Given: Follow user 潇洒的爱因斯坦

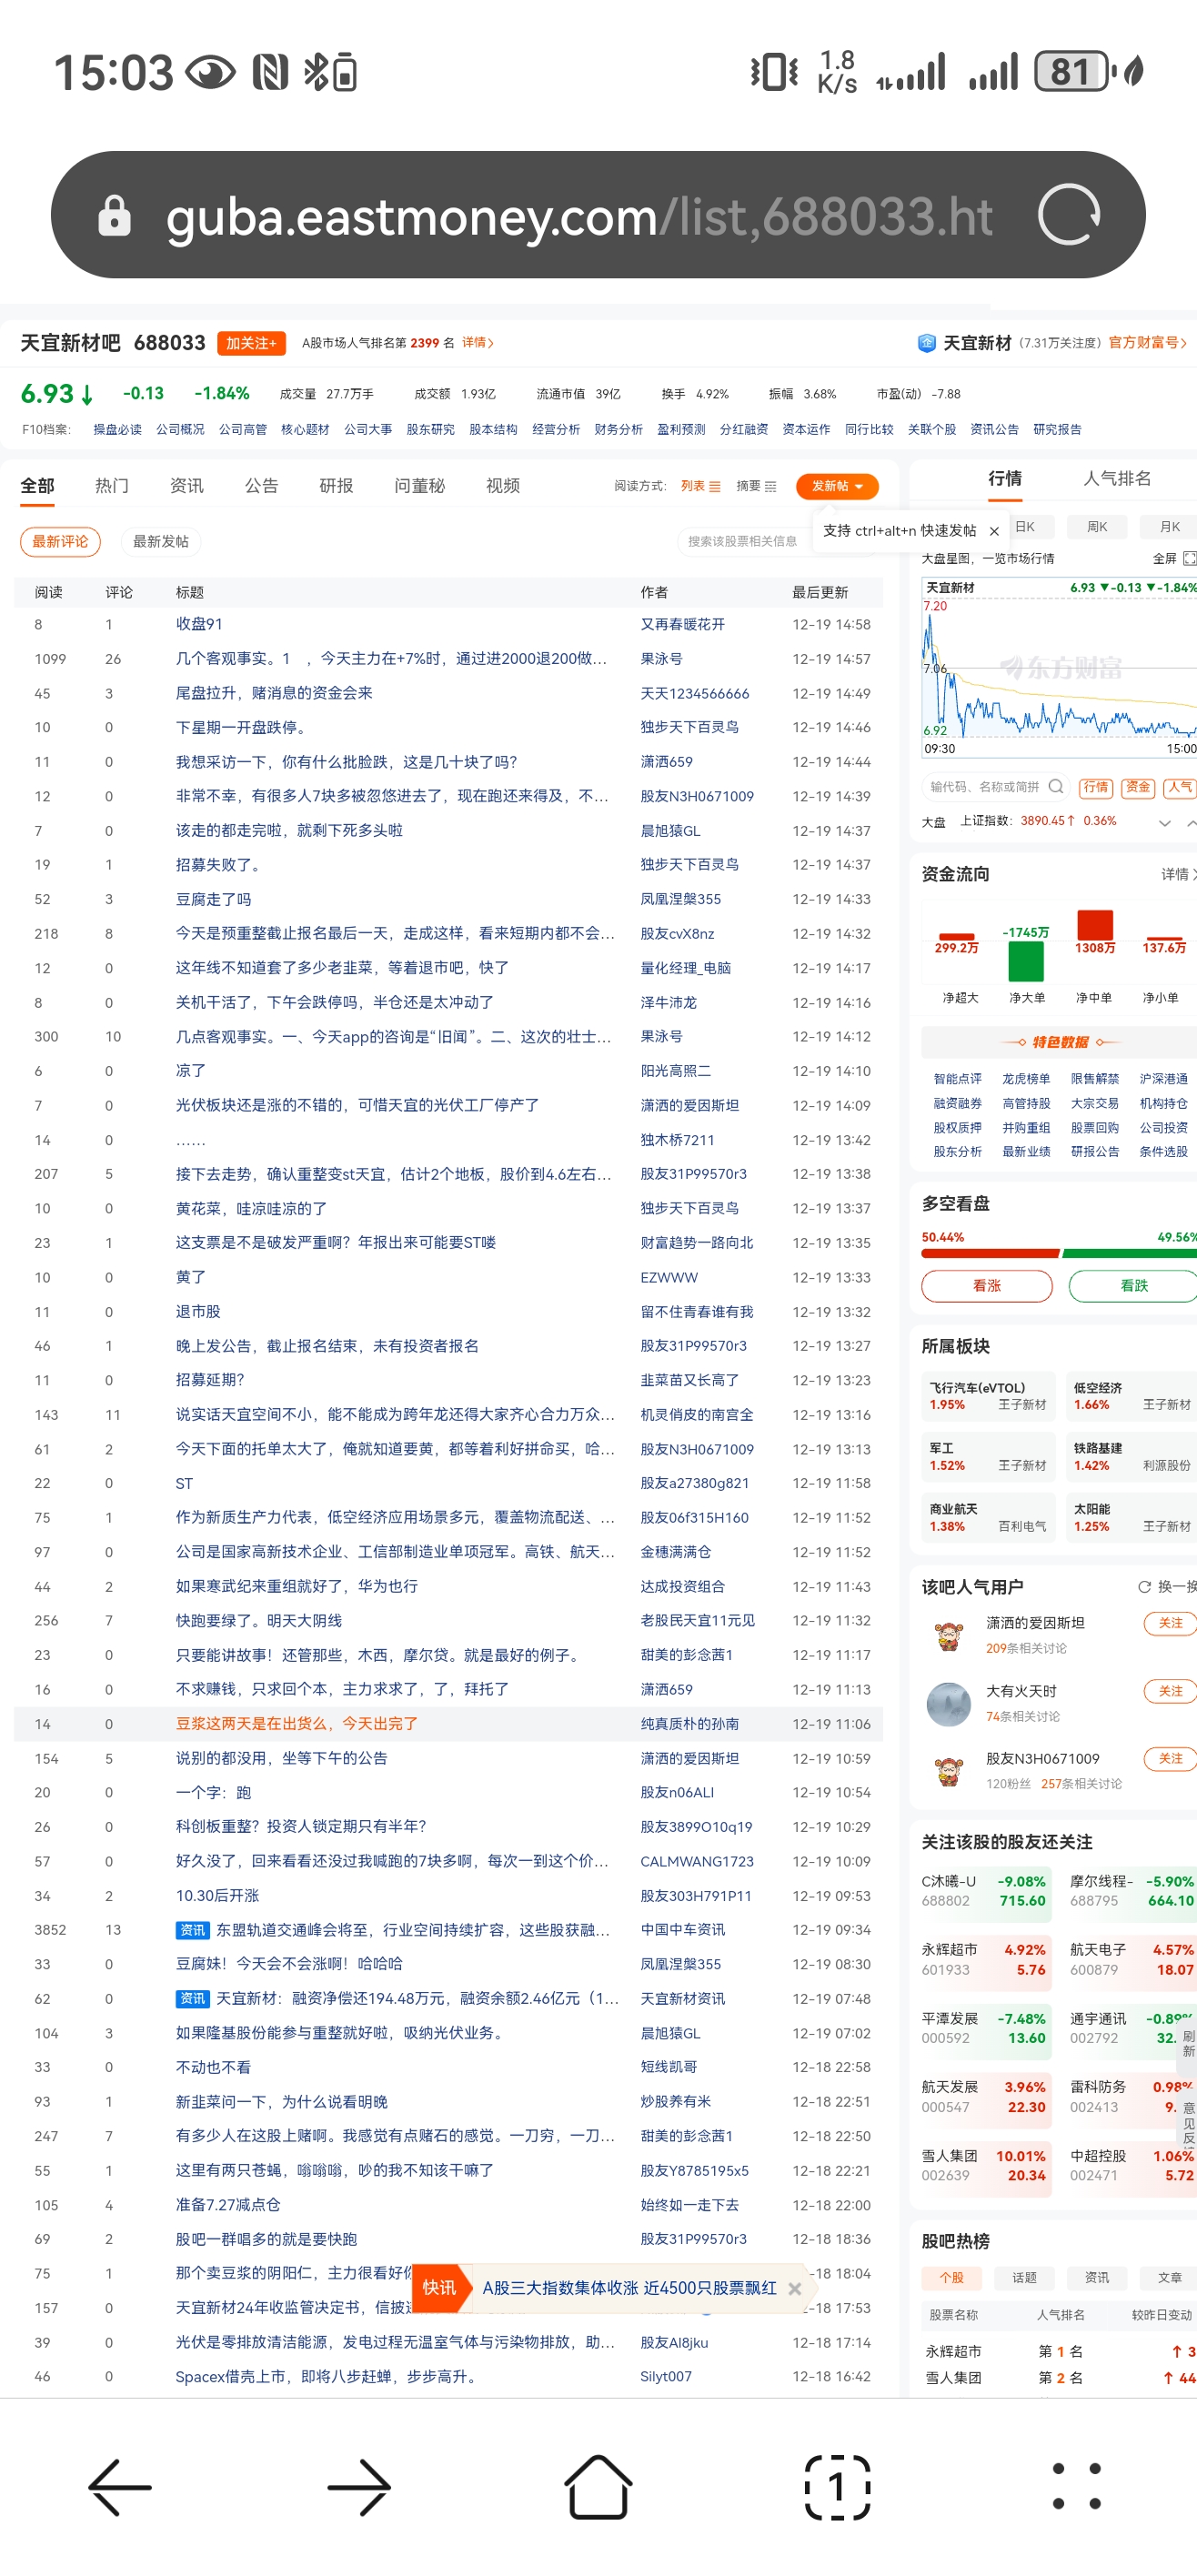Looking at the screenshot, I should 1170,1623.
